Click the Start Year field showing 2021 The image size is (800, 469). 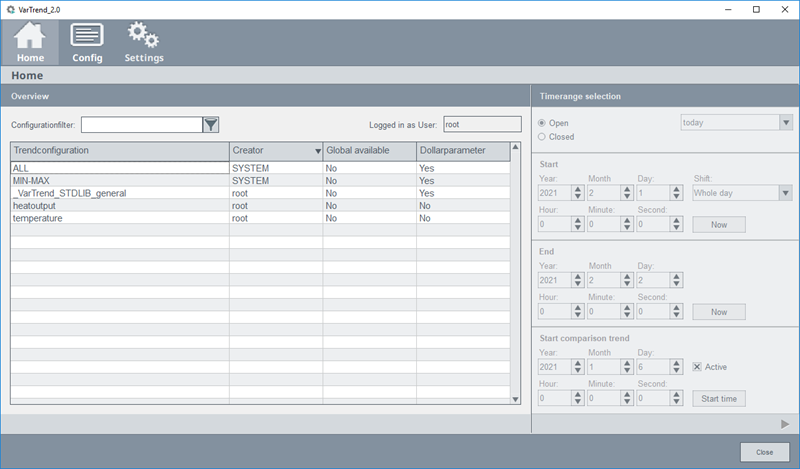(555, 193)
